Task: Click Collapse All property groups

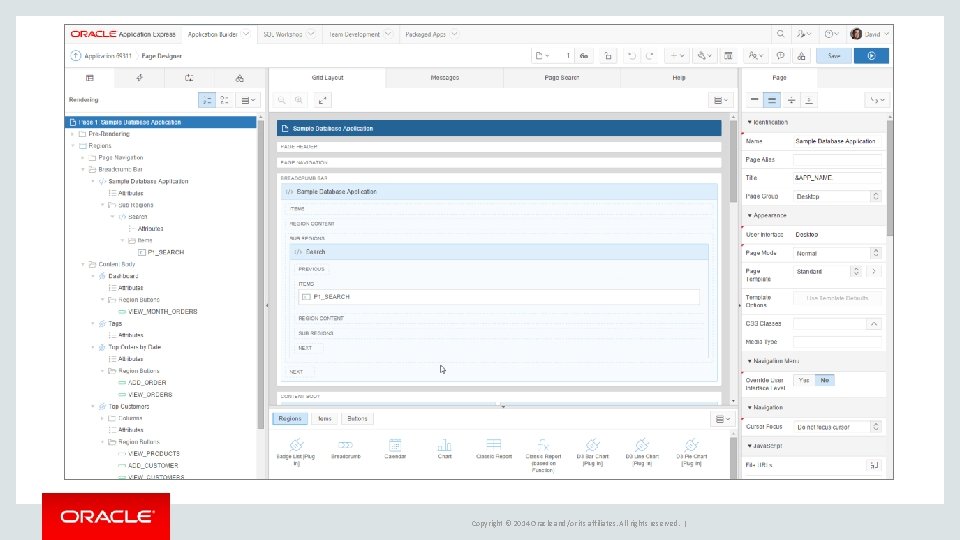Action: 791,100
